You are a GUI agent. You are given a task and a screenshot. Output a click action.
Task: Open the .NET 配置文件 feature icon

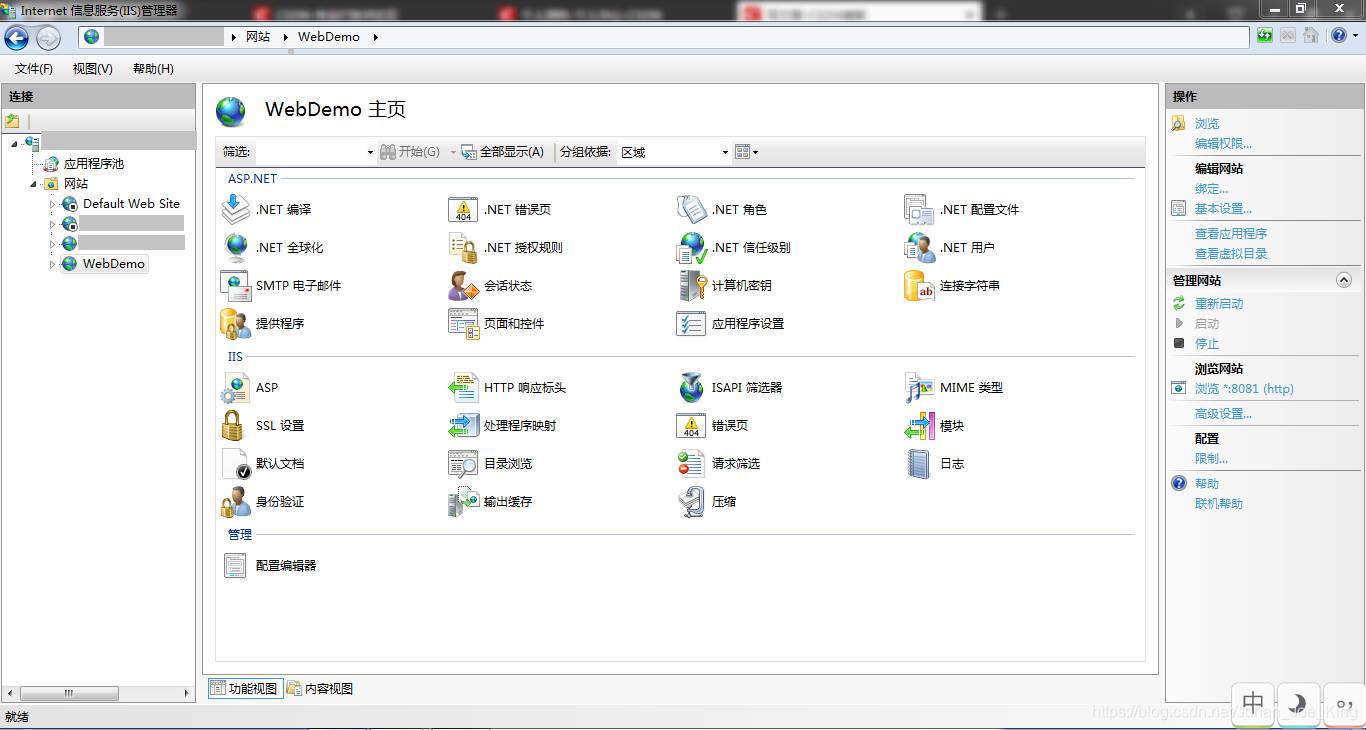click(x=919, y=209)
